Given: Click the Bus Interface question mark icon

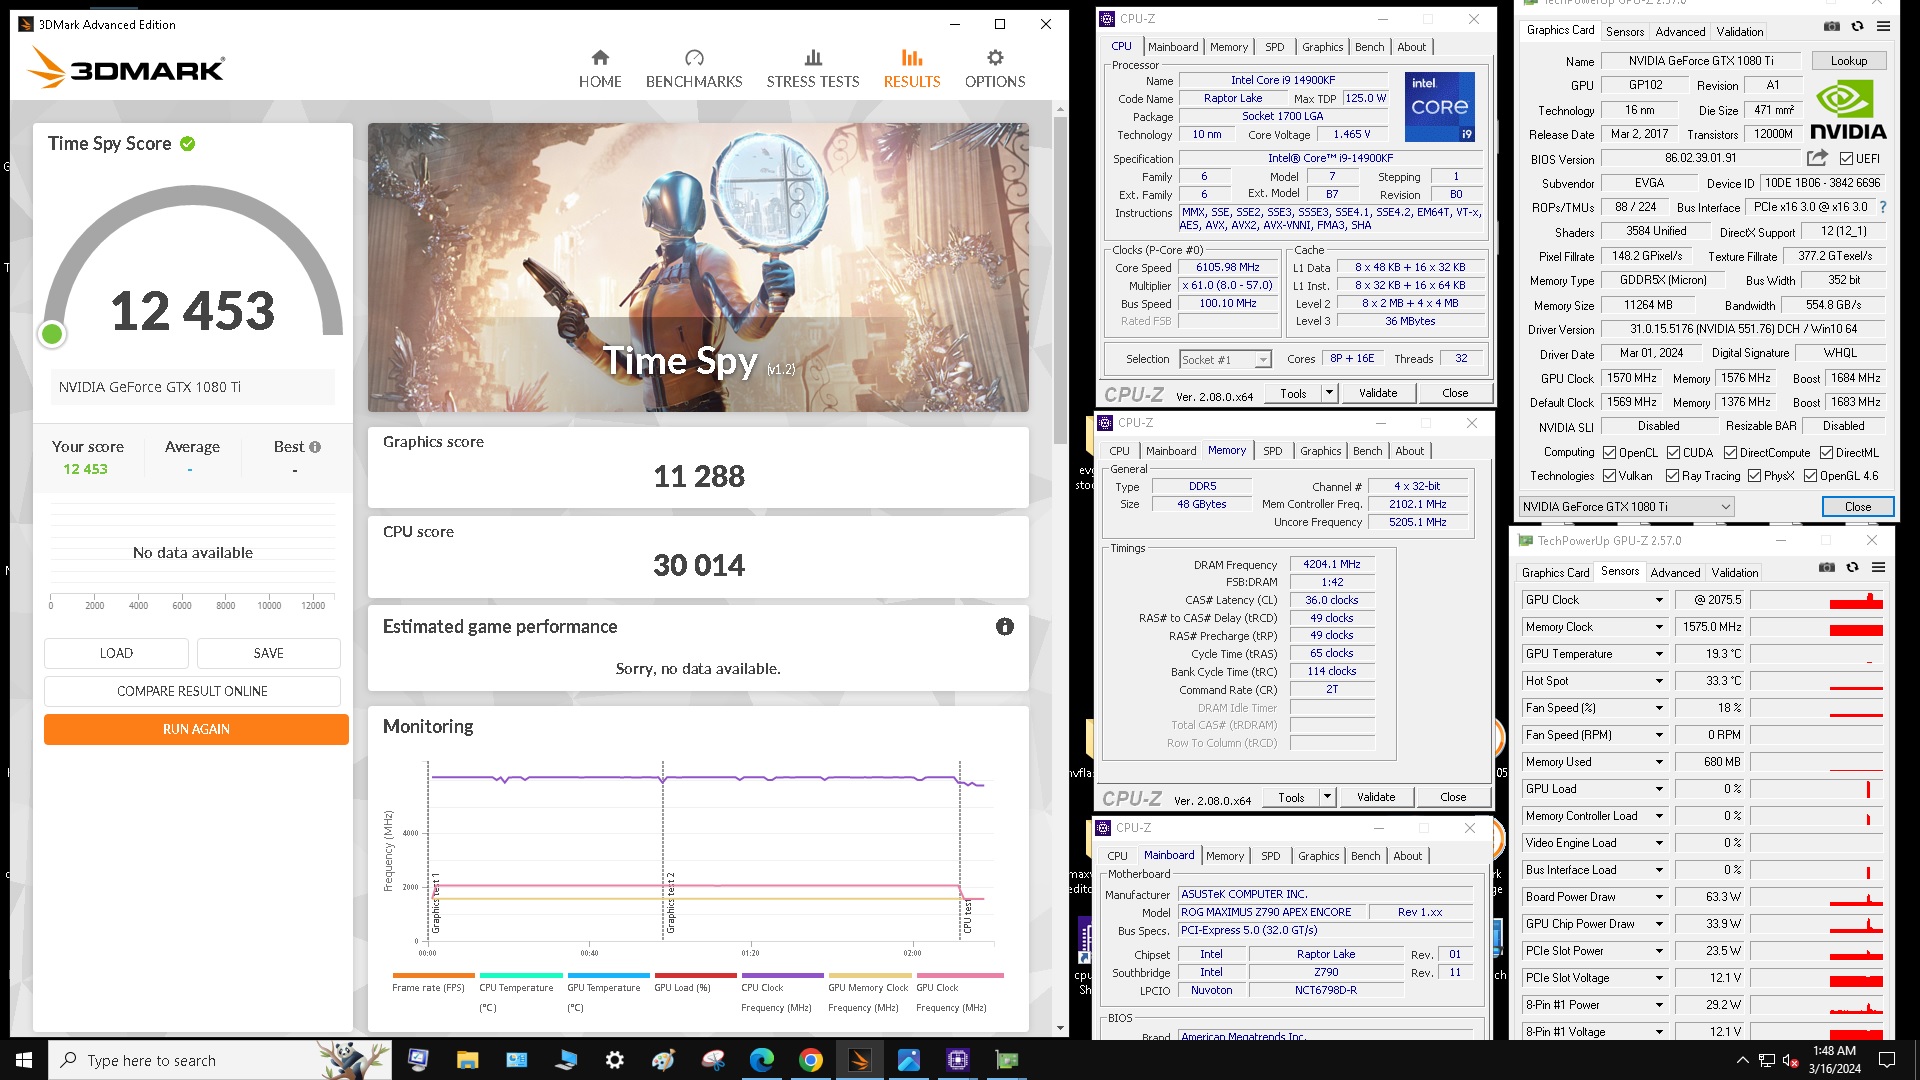Looking at the screenshot, I should tap(1883, 207).
